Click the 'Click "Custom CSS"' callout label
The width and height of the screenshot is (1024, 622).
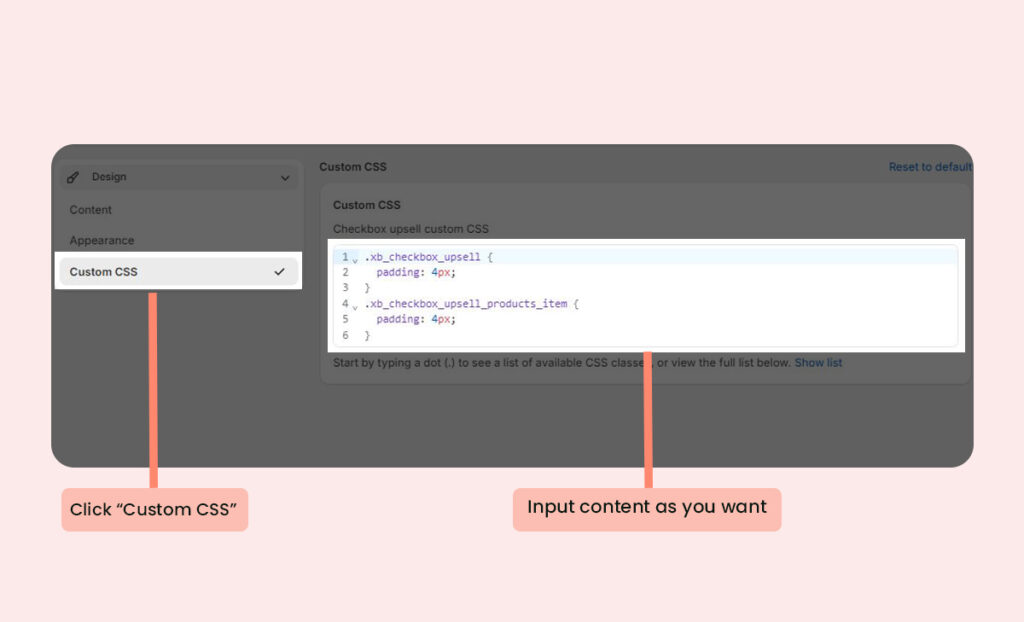pyautogui.click(x=154, y=510)
